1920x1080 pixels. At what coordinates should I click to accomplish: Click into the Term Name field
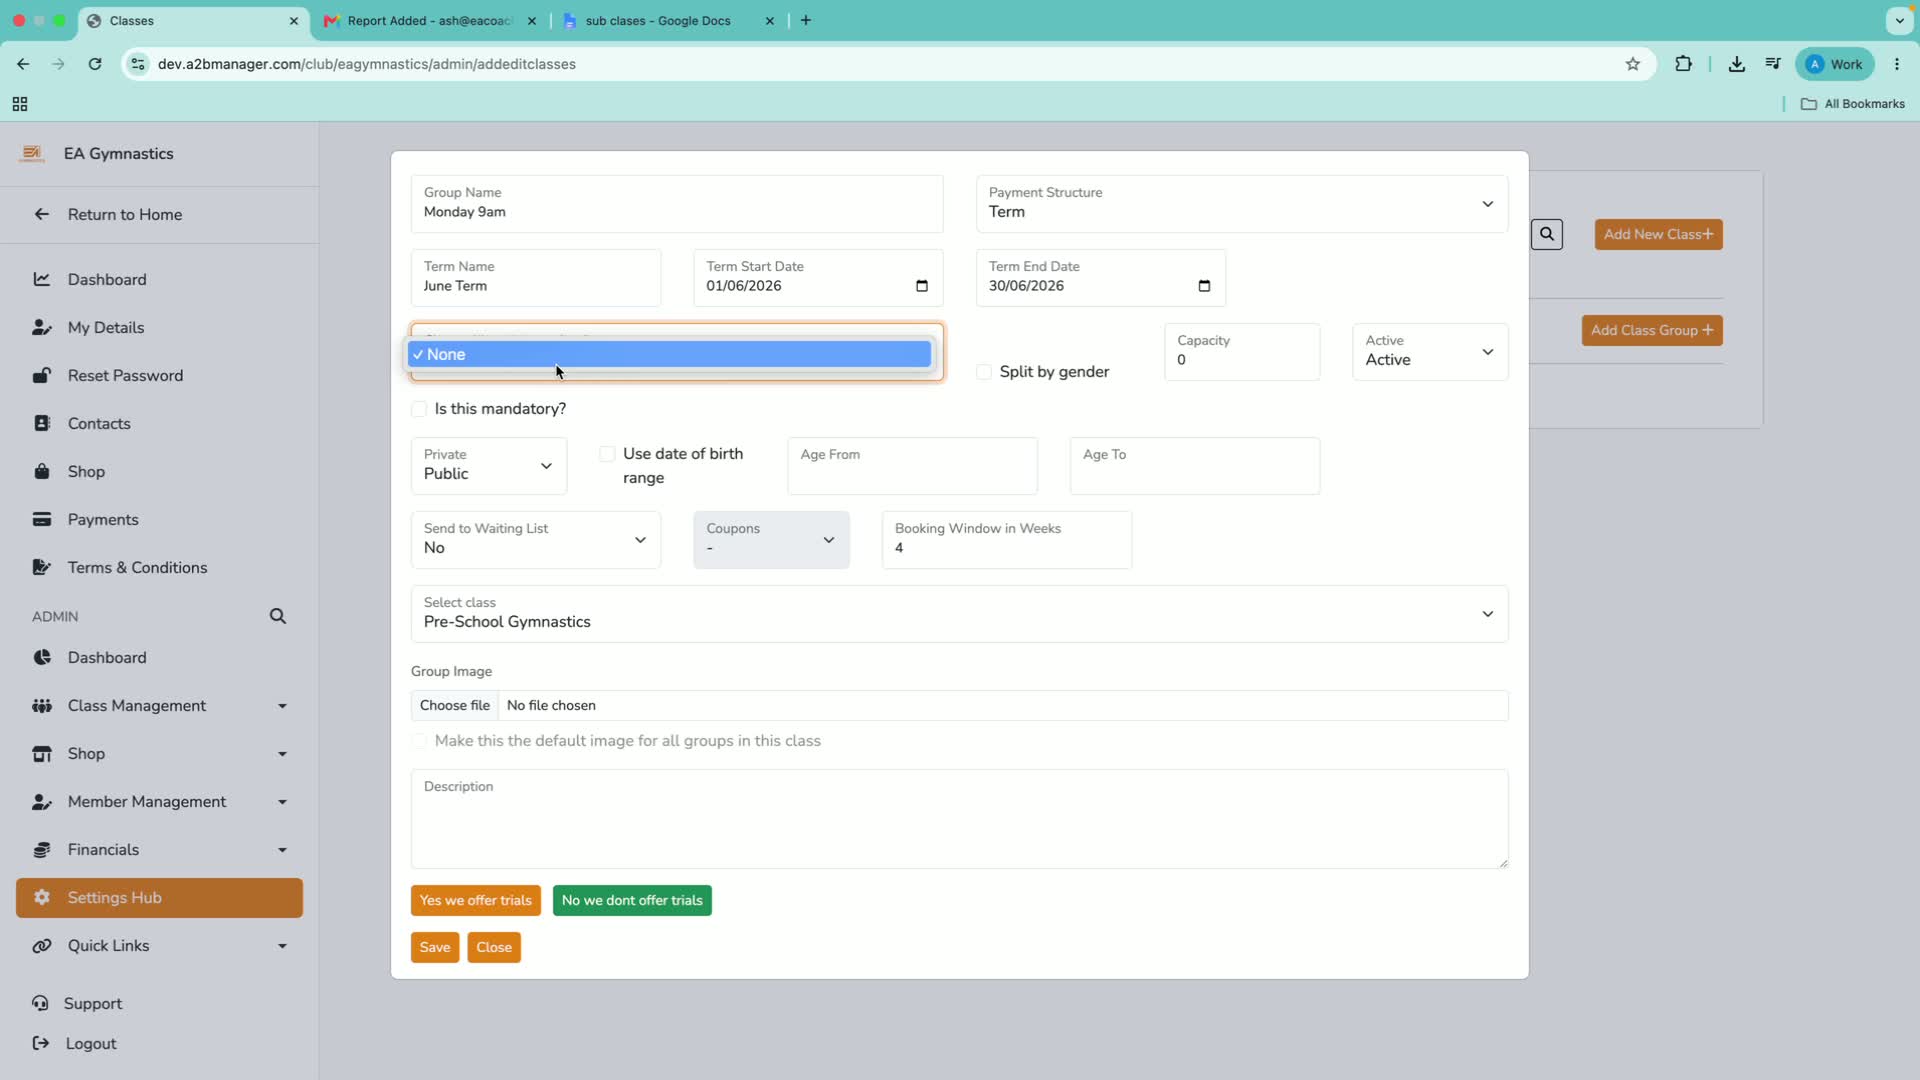tap(536, 278)
